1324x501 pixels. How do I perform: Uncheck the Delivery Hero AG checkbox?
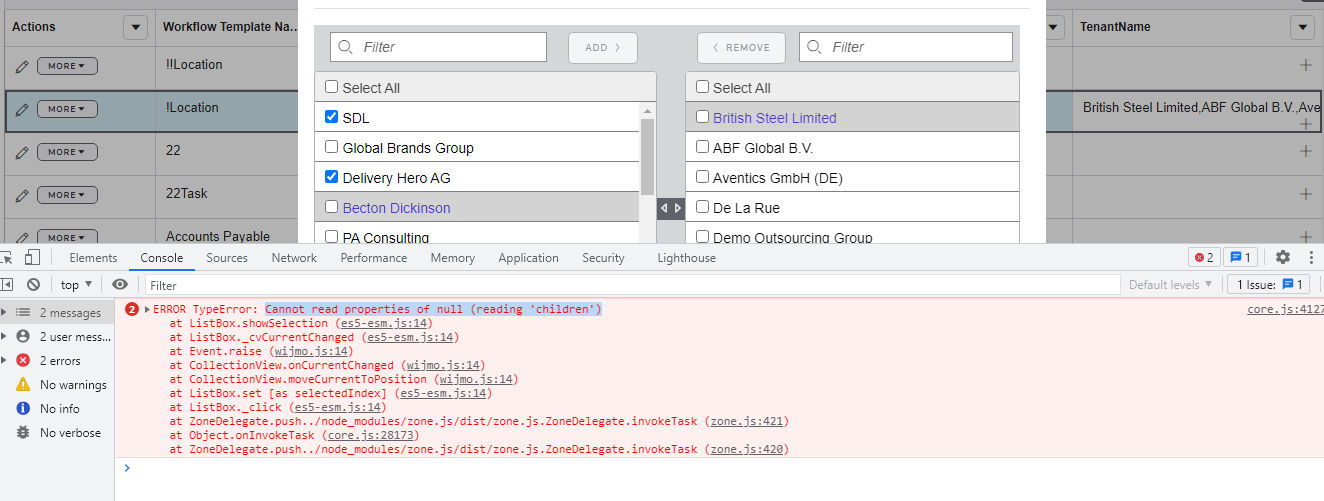click(332, 177)
